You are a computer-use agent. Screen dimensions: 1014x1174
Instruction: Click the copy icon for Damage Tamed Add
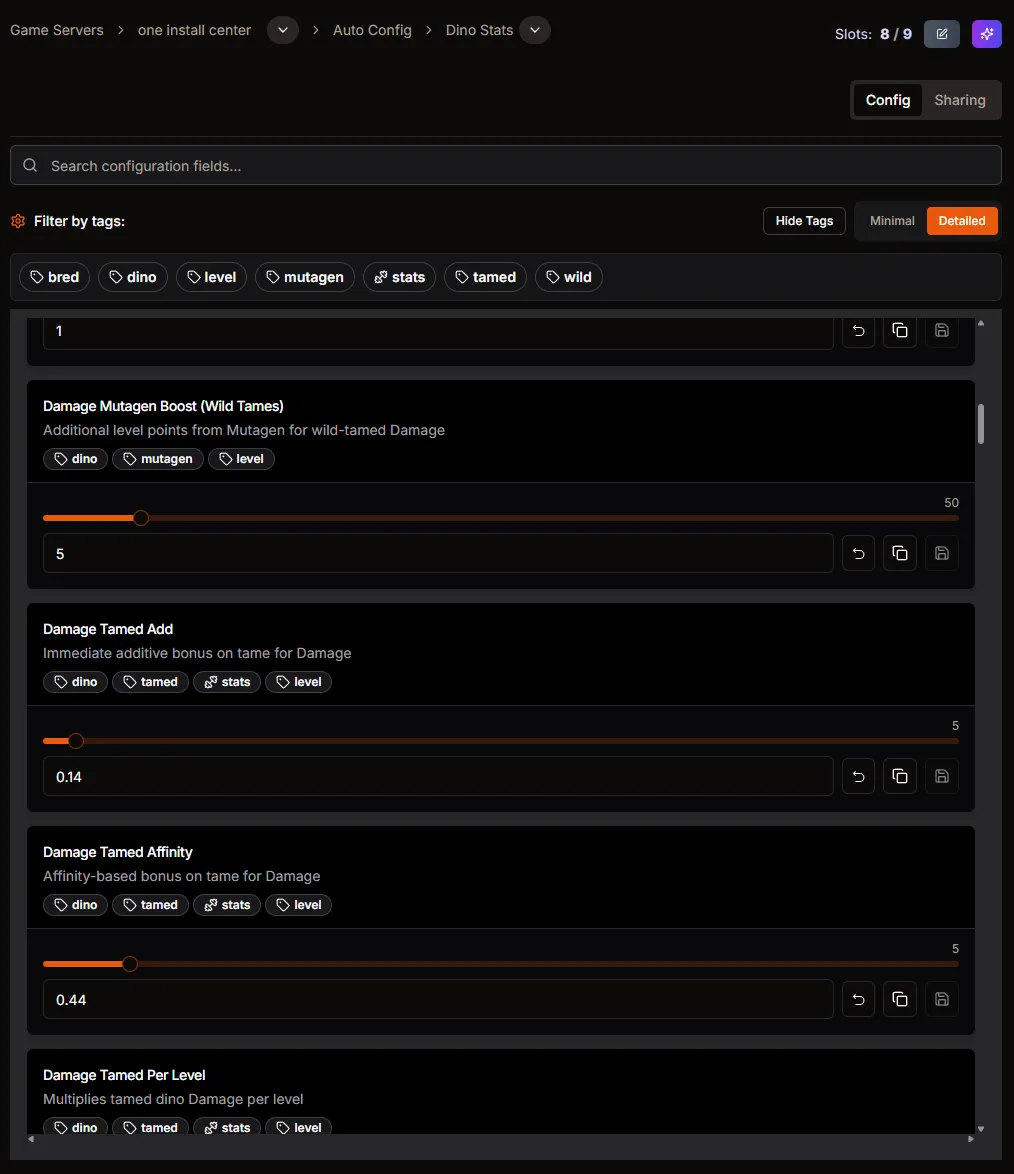tap(899, 776)
